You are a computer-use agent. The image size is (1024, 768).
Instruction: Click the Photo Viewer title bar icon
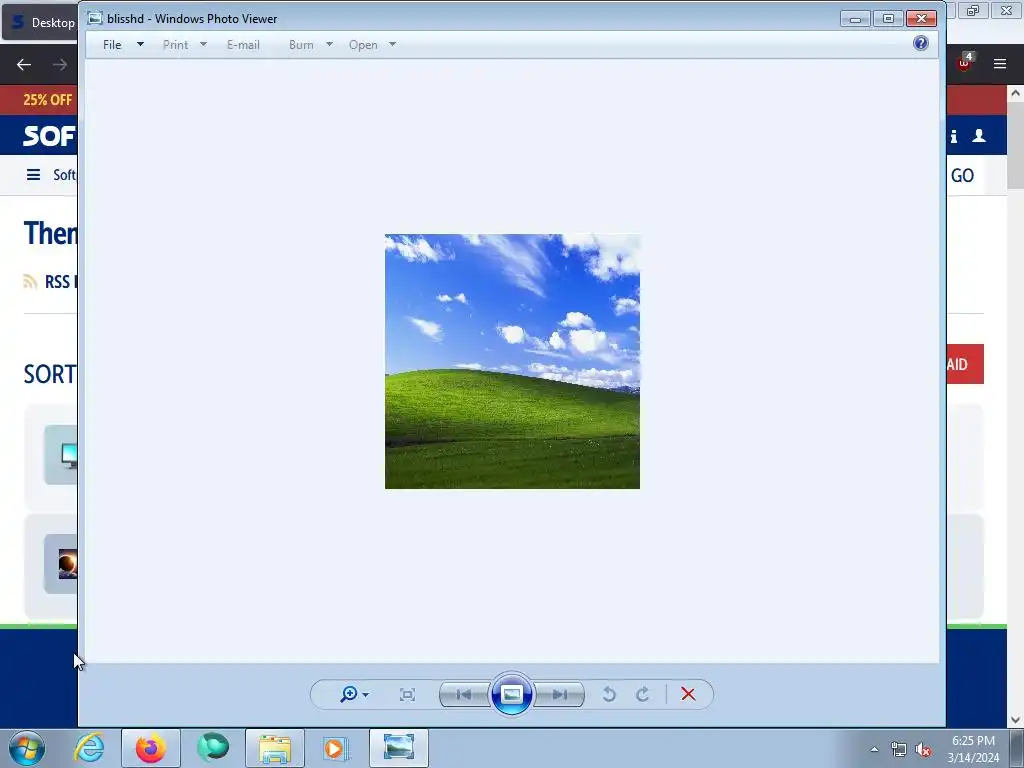coord(95,18)
